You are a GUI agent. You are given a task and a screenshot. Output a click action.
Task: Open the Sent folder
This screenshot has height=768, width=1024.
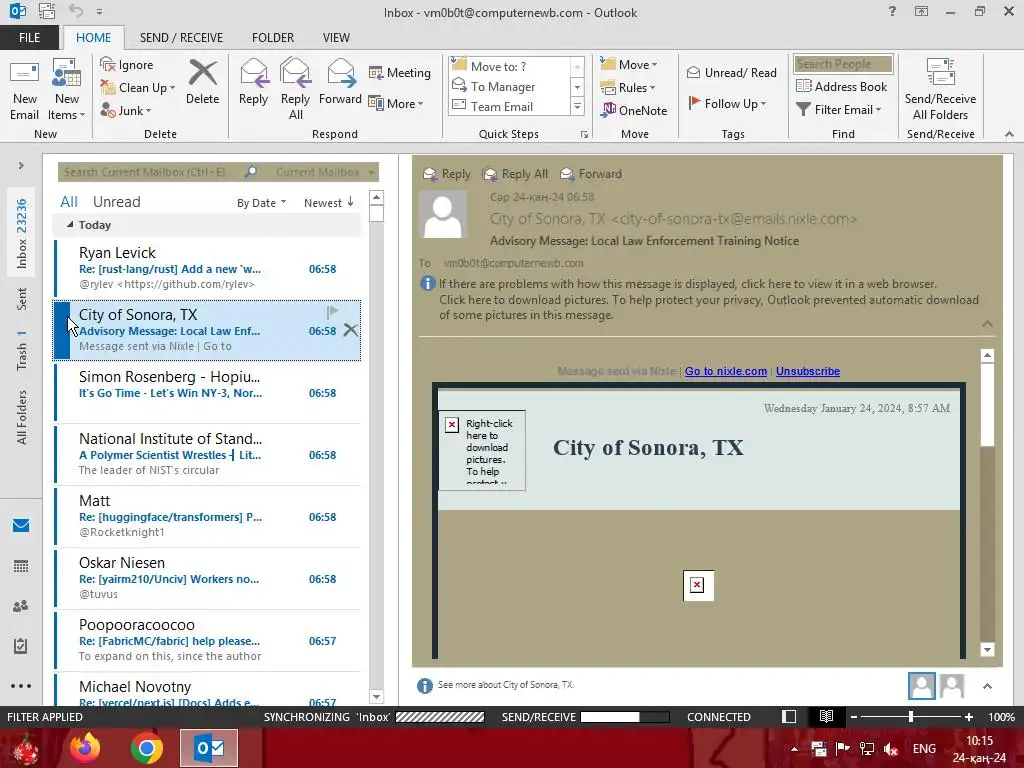22,298
